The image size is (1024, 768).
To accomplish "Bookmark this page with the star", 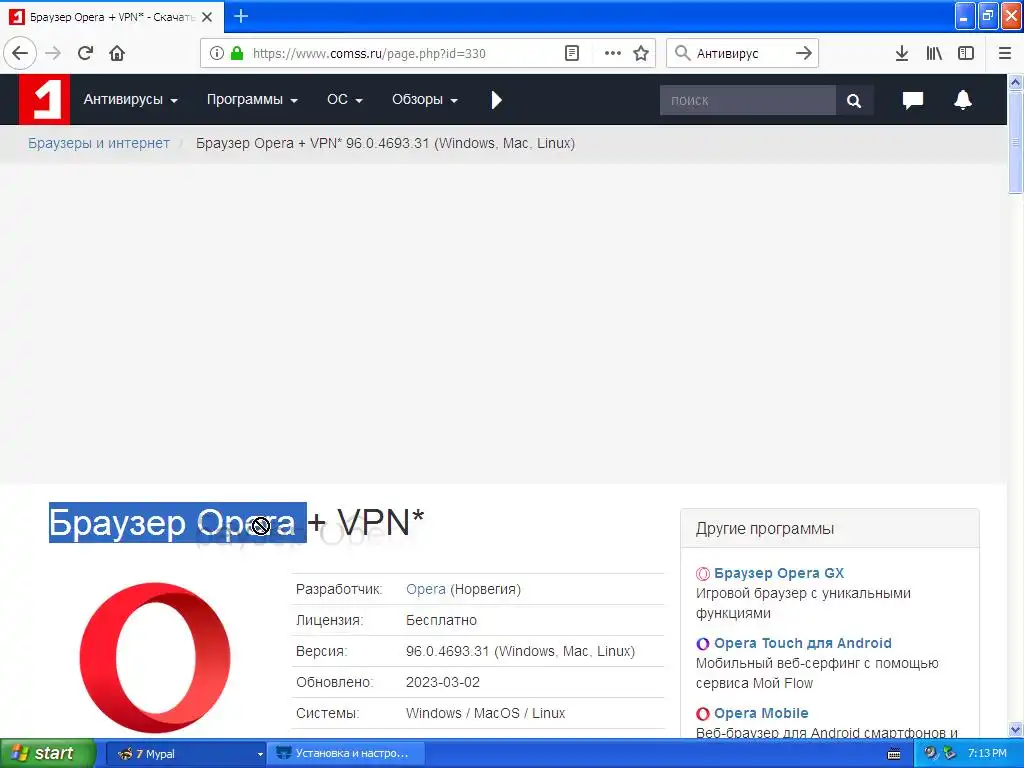I will (x=641, y=53).
